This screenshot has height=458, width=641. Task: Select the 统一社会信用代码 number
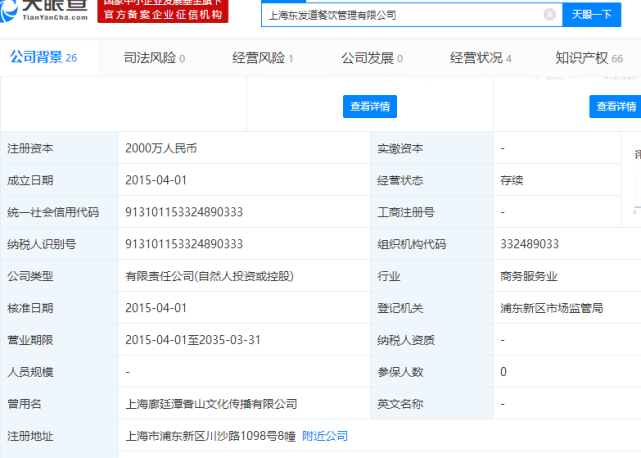pyautogui.click(x=184, y=212)
